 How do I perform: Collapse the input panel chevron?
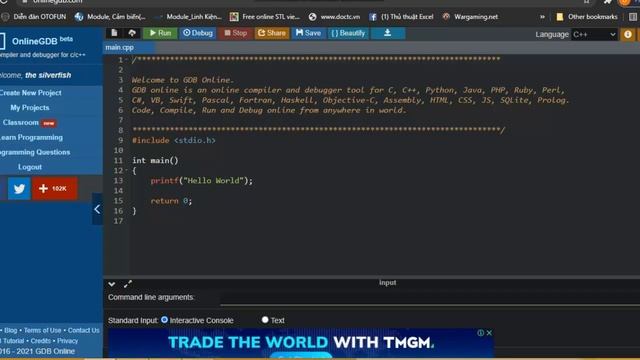111,284
